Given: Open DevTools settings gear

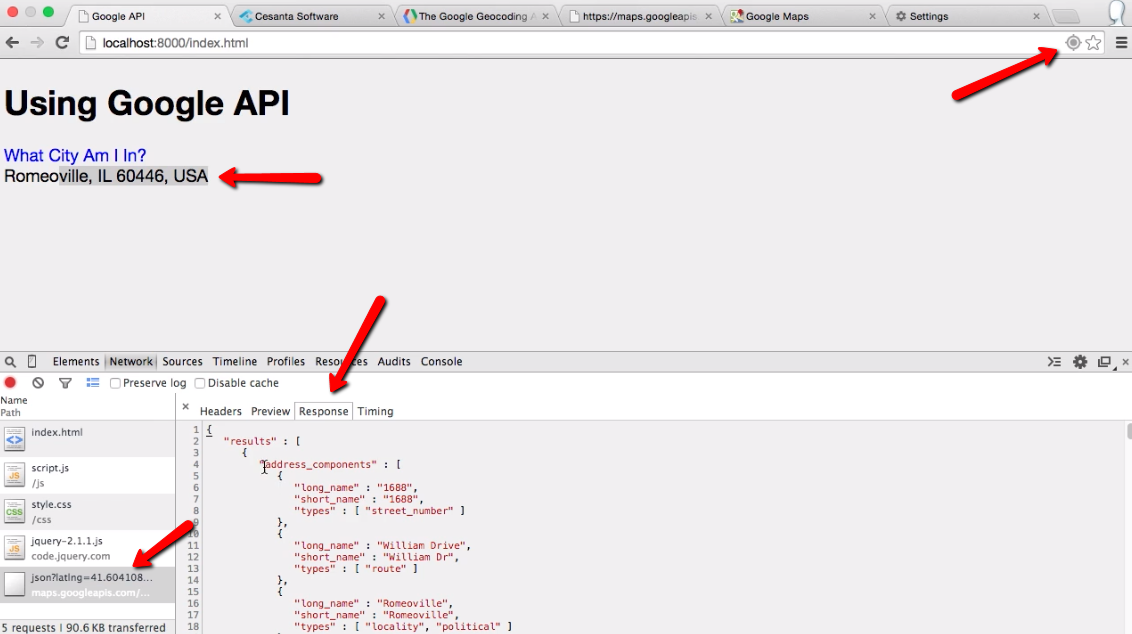Looking at the screenshot, I should (1080, 362).
